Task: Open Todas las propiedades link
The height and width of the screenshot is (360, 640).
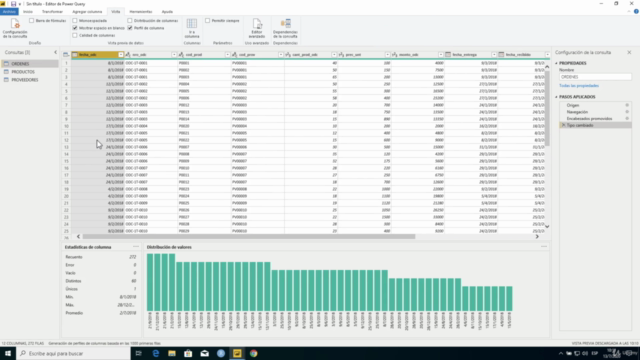Action: 579,86
